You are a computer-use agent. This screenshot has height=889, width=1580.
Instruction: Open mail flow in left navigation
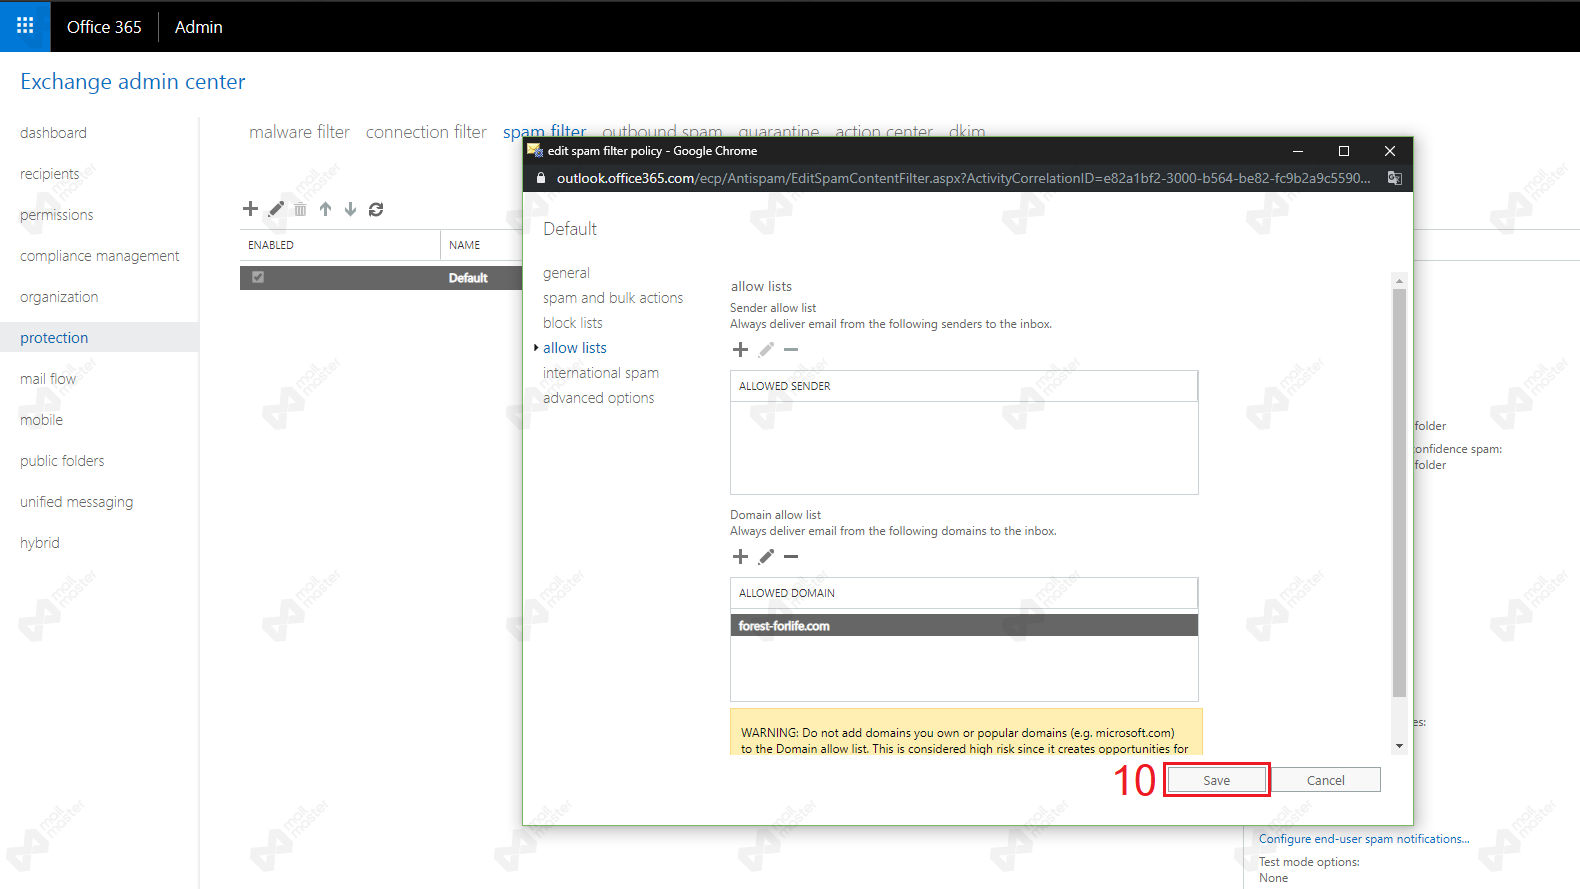coord(48,379)
